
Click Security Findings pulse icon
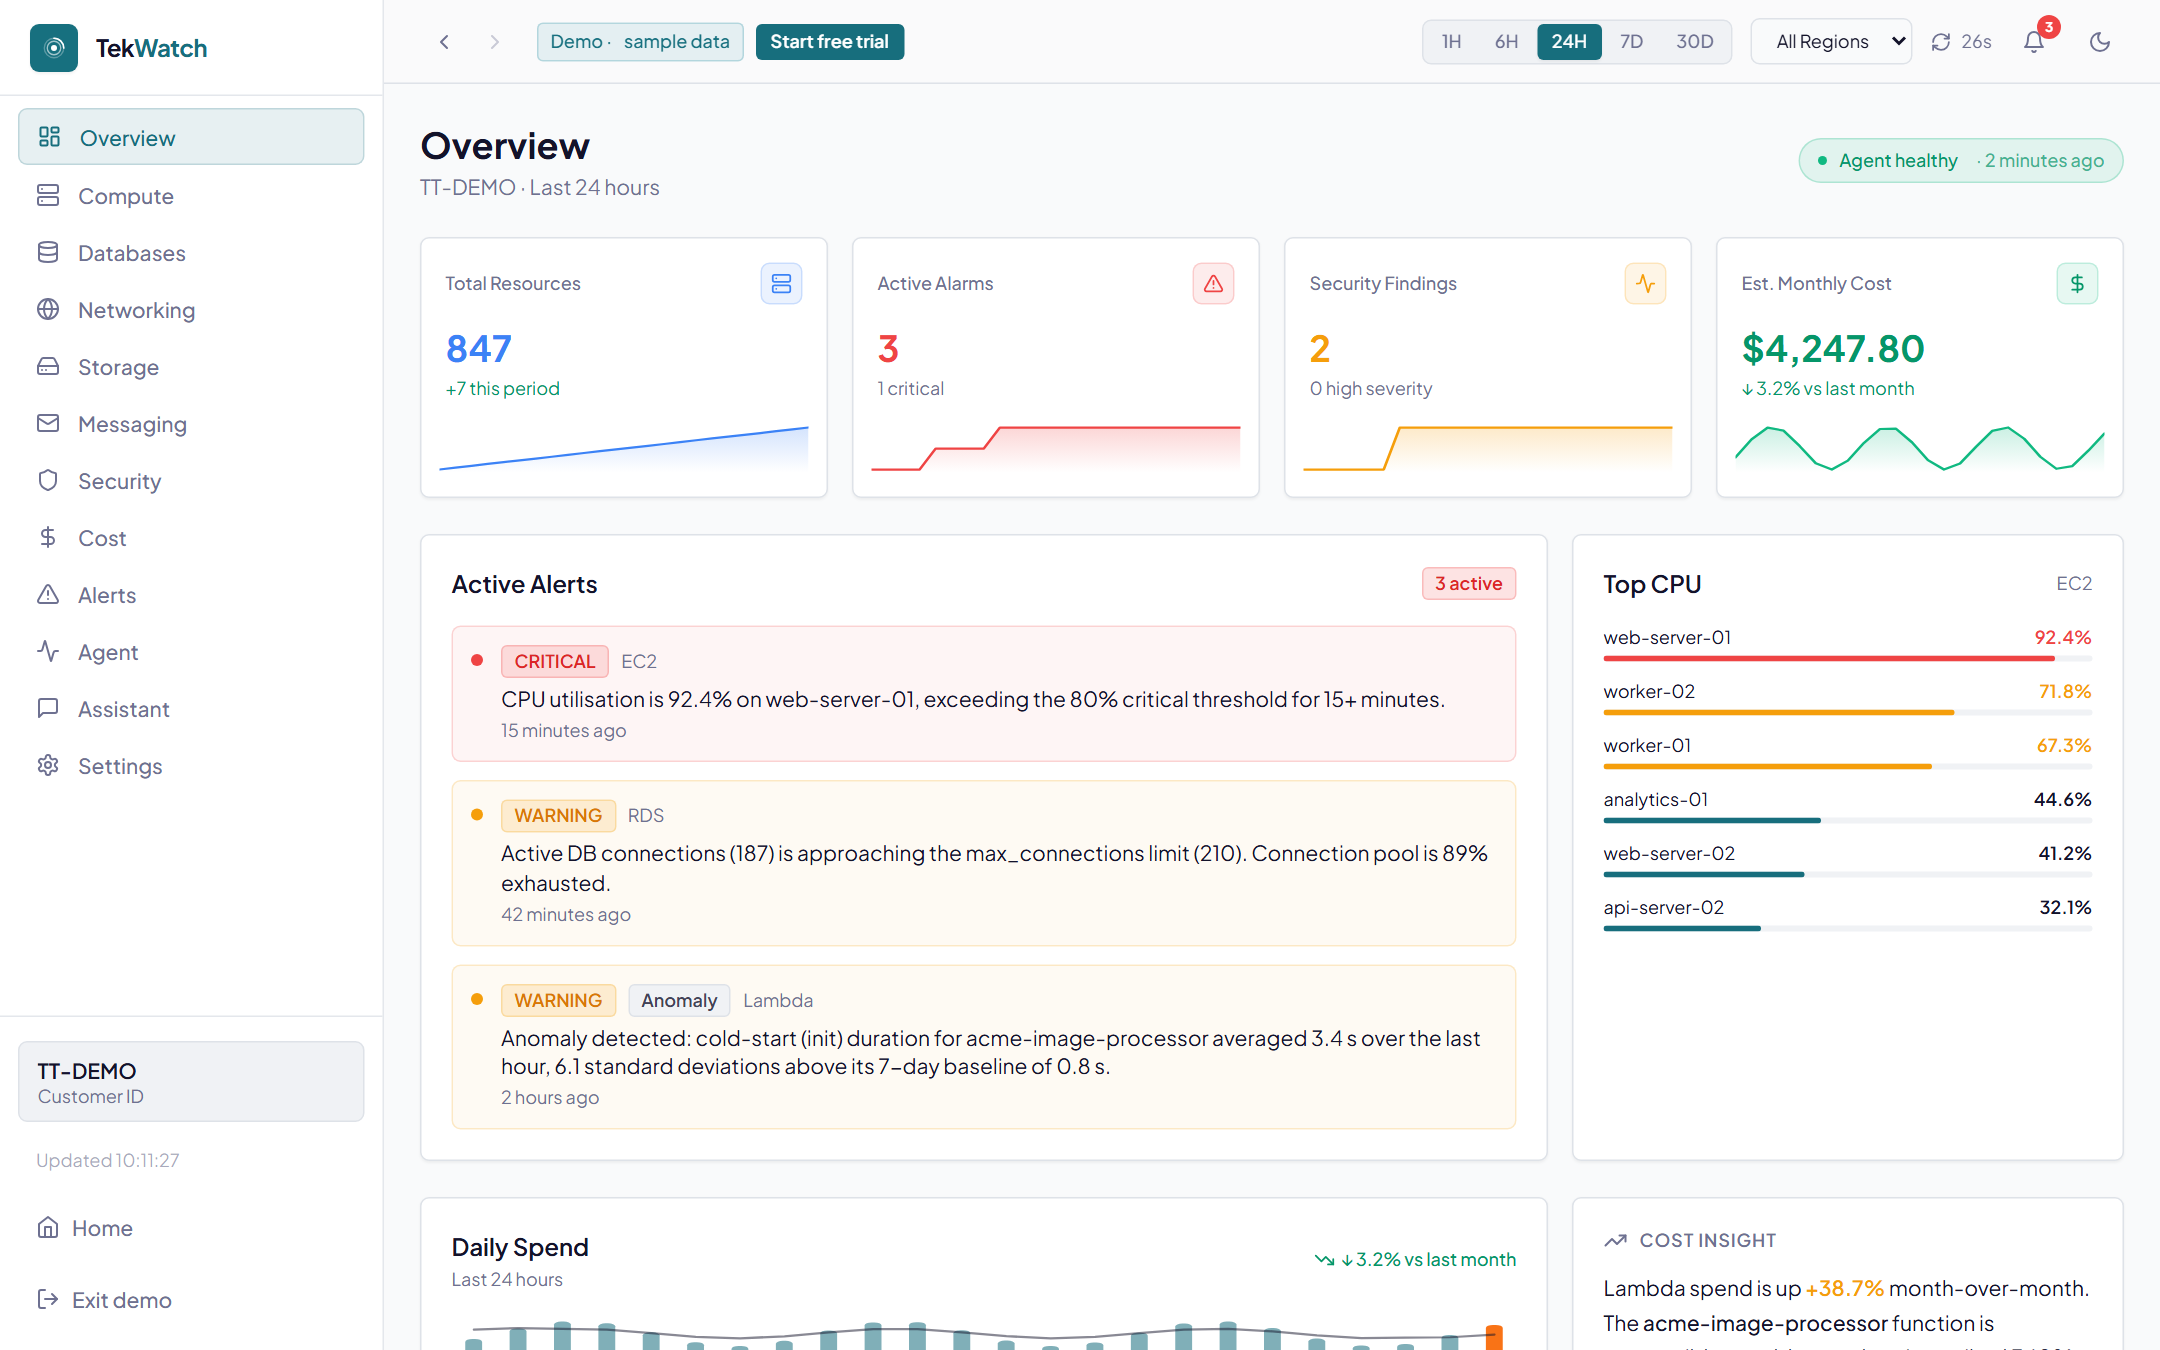[1645, 284]
